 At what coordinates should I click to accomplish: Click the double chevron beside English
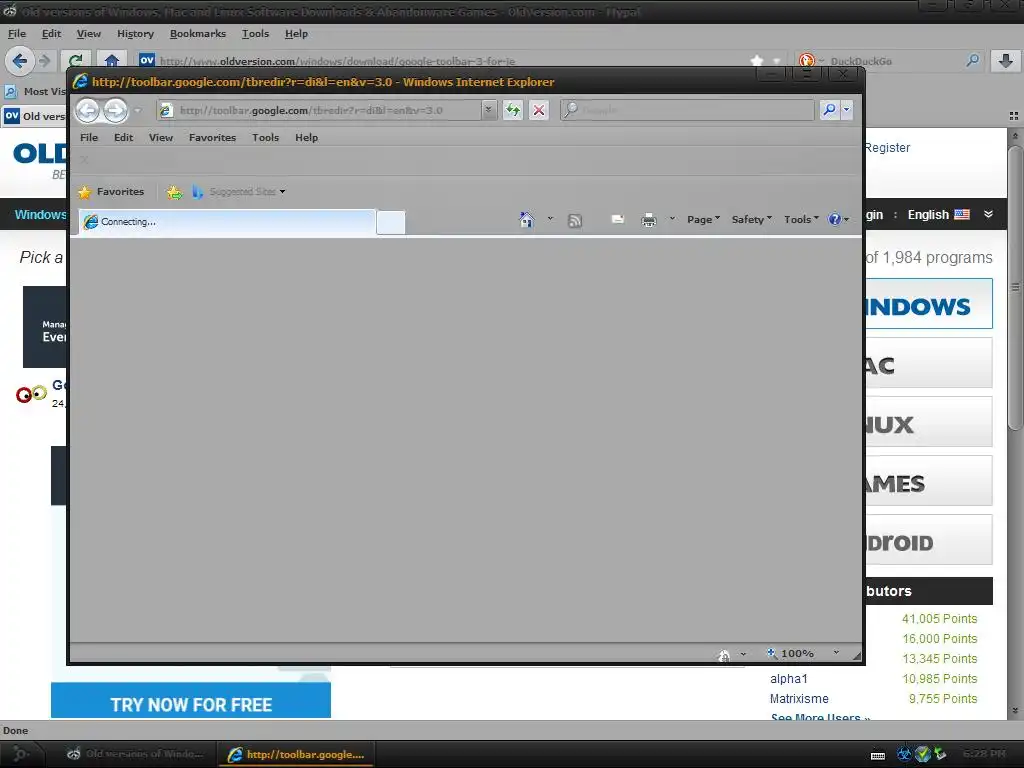(x=988, y=214)
